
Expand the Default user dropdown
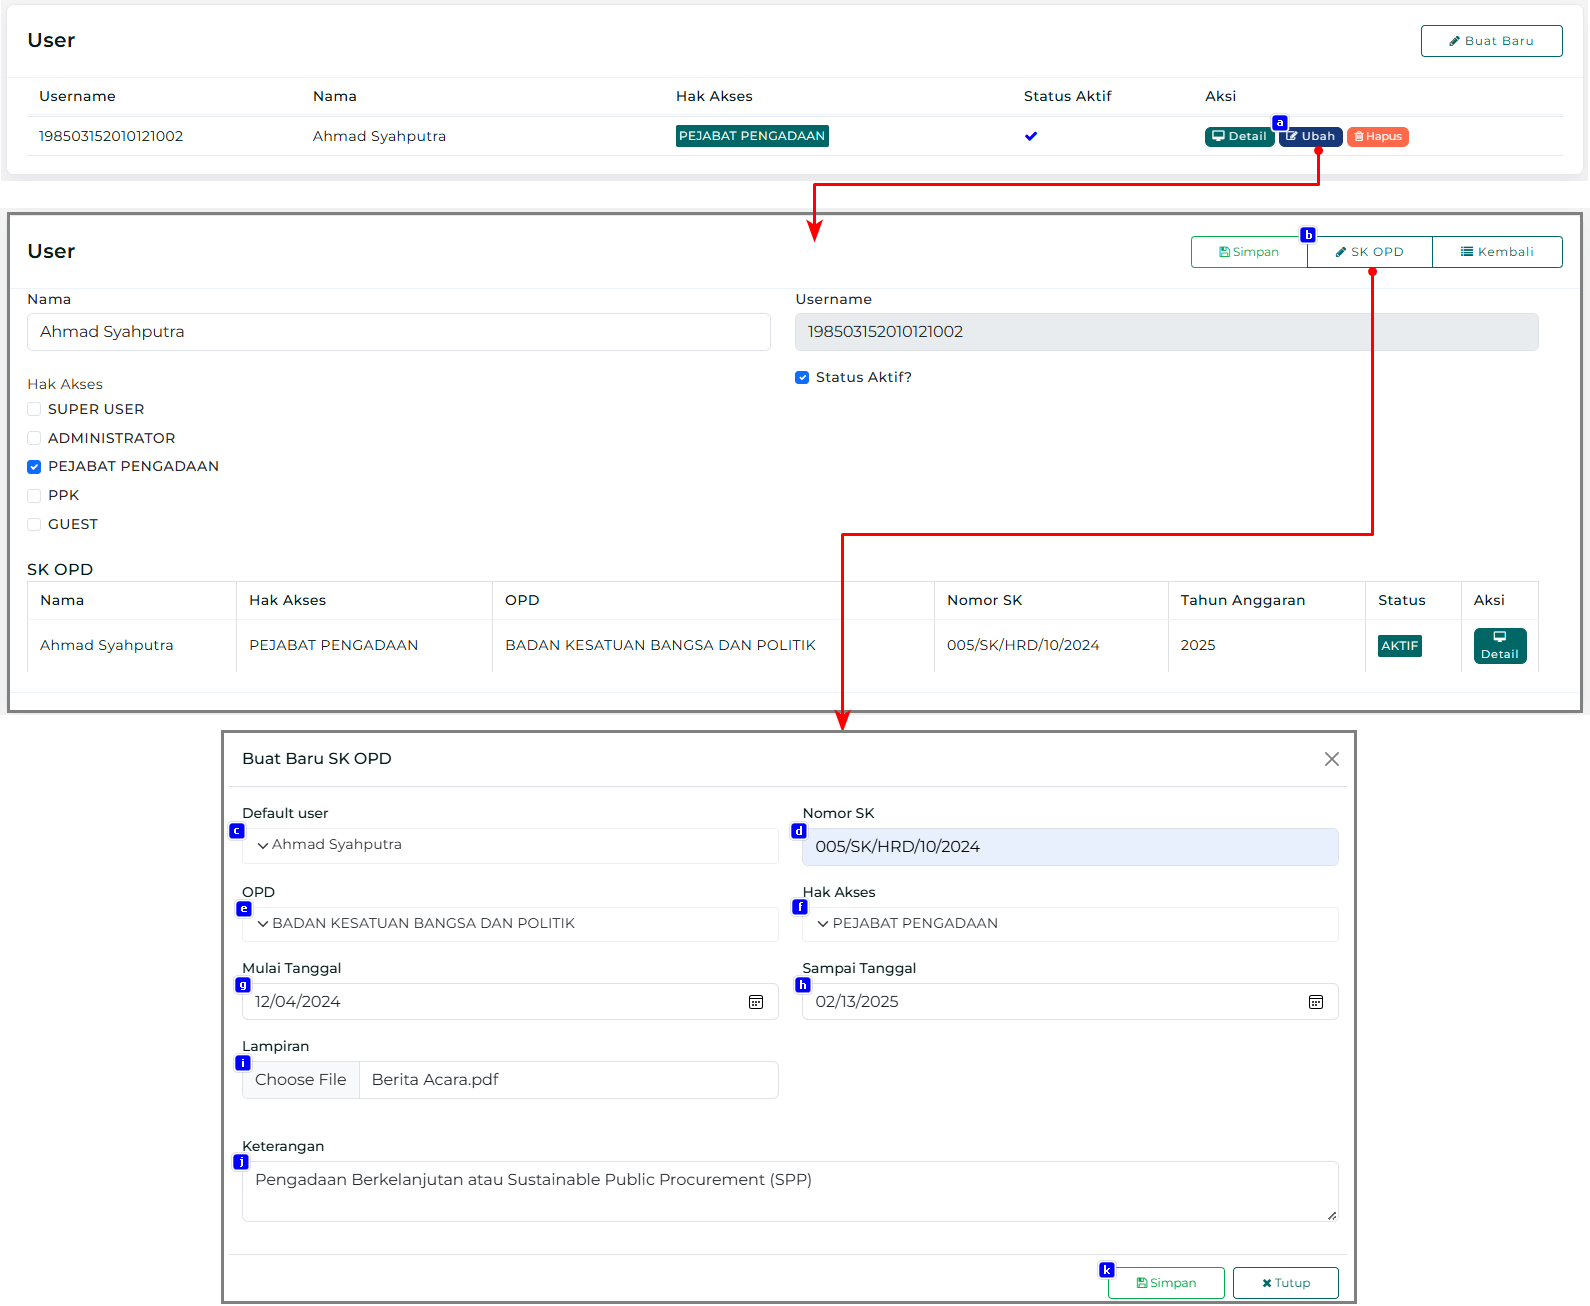pyautogui.click(x=510, y=845)
